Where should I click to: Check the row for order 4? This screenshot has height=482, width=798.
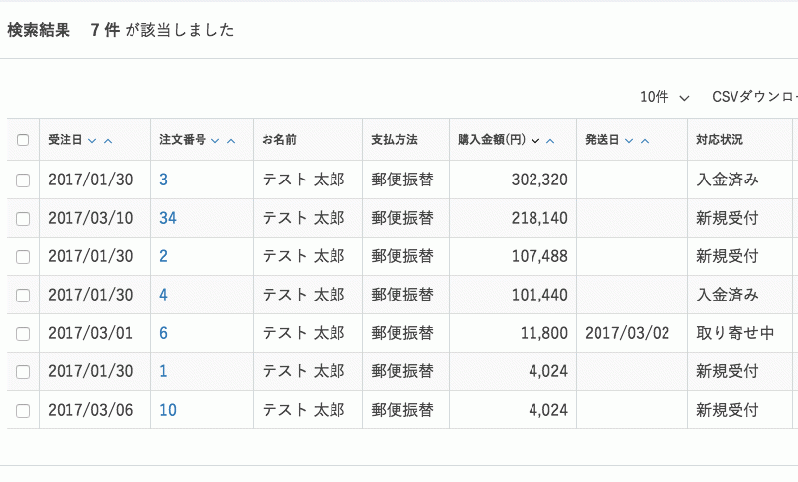point(23,295)
